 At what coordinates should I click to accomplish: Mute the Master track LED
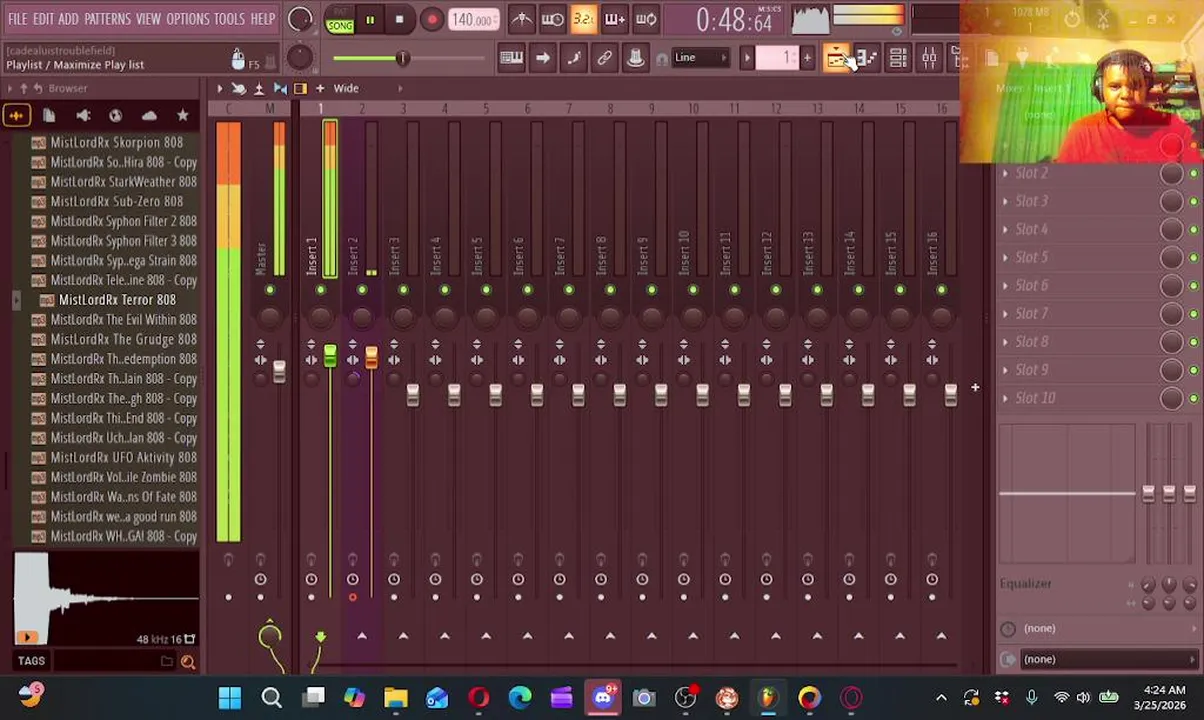pyautogui.click(x=270, y=290)
